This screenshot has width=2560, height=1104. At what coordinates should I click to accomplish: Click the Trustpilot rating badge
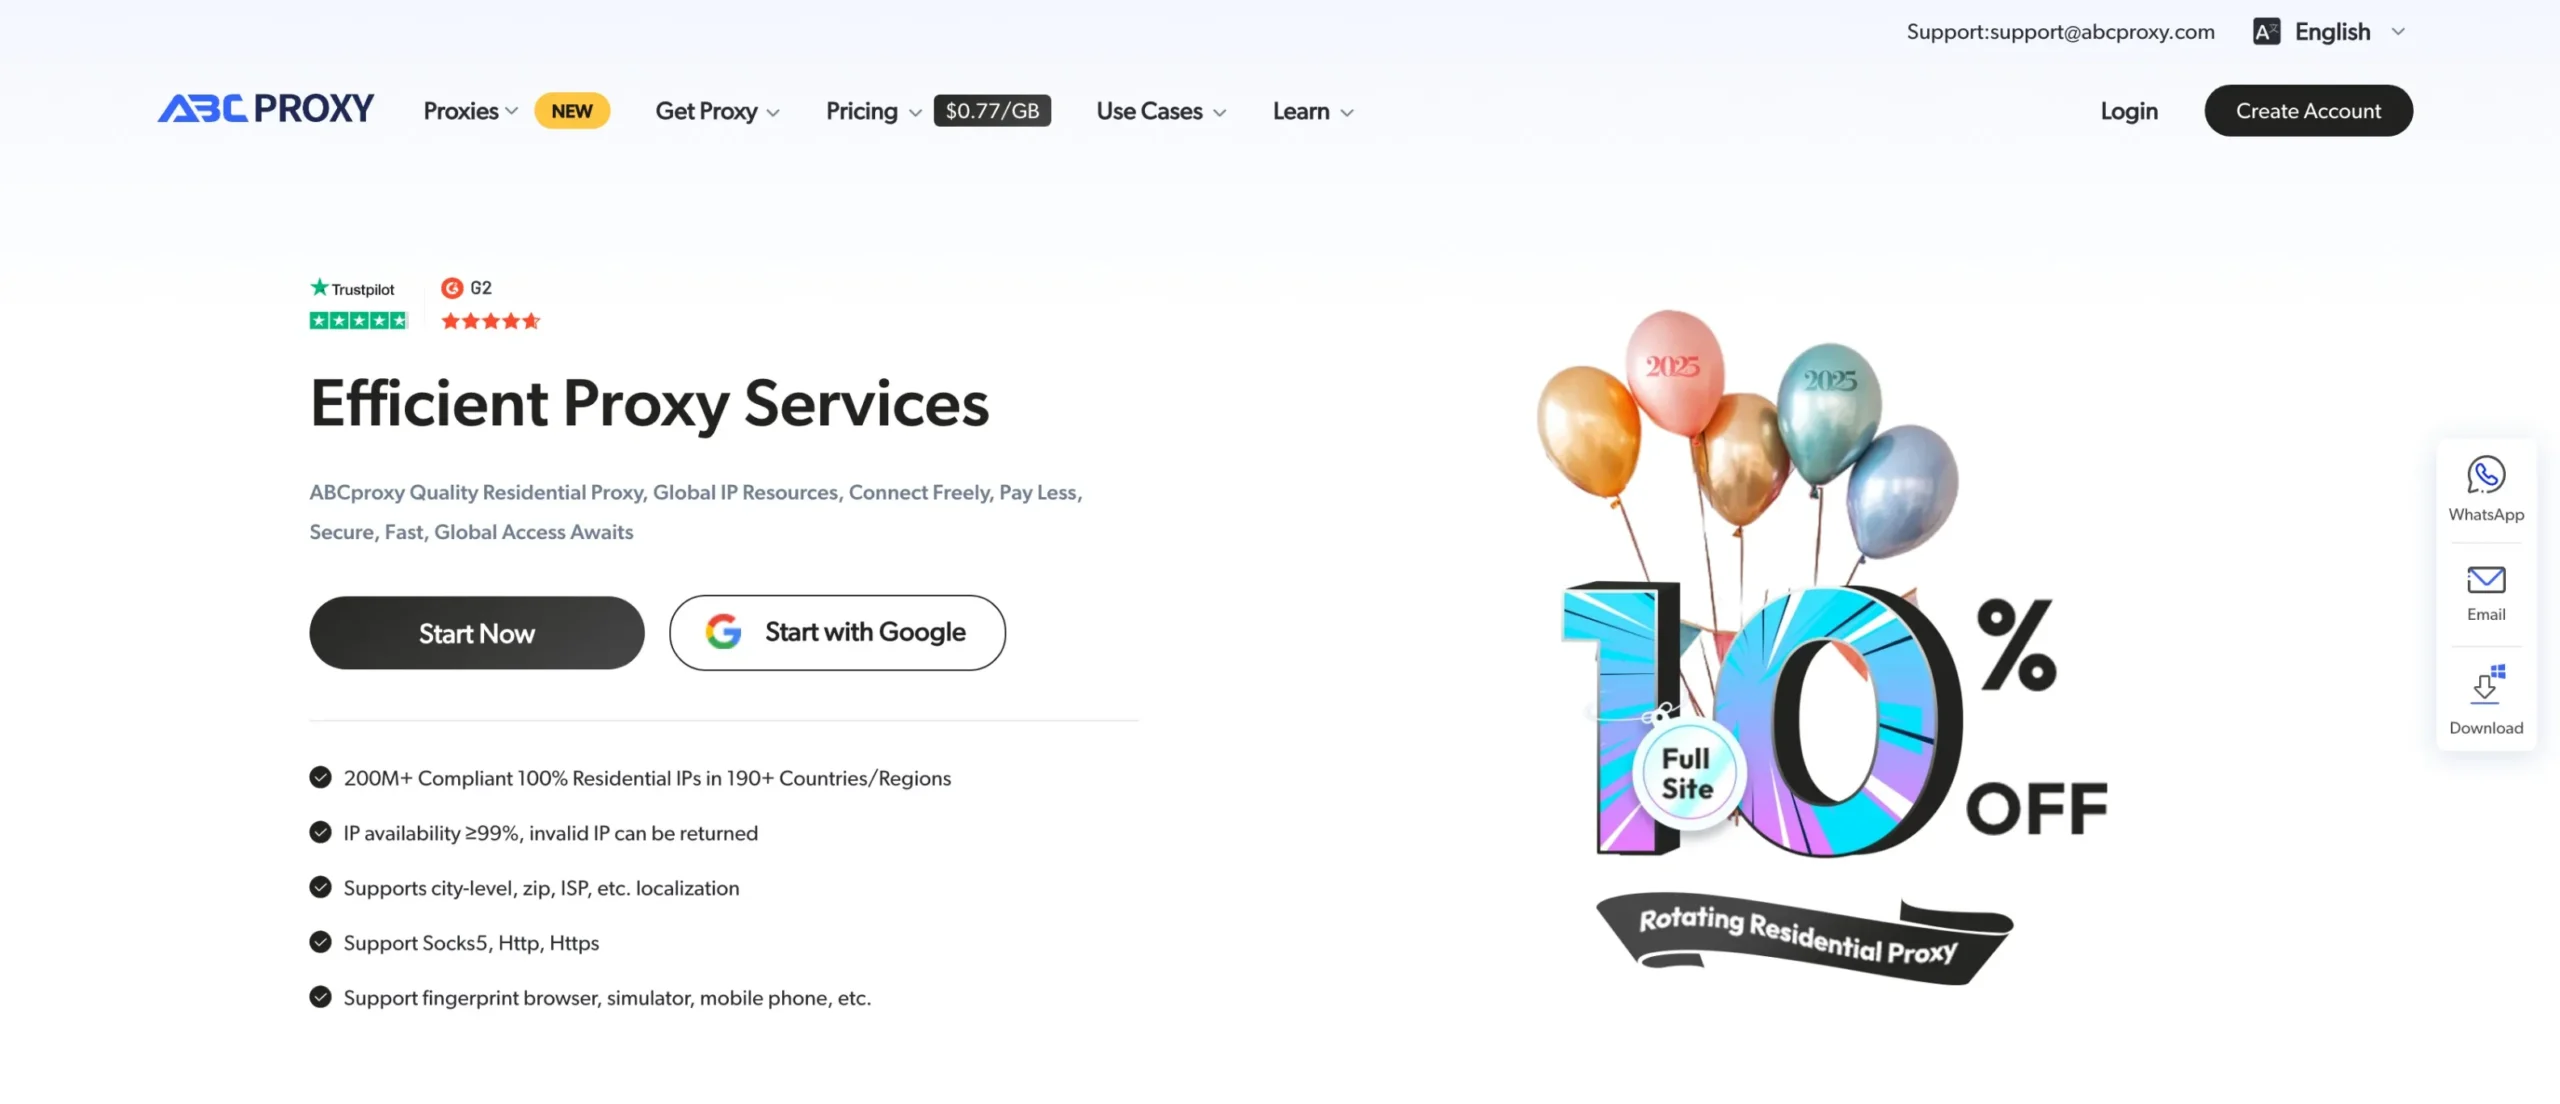[x=358, y=303]
